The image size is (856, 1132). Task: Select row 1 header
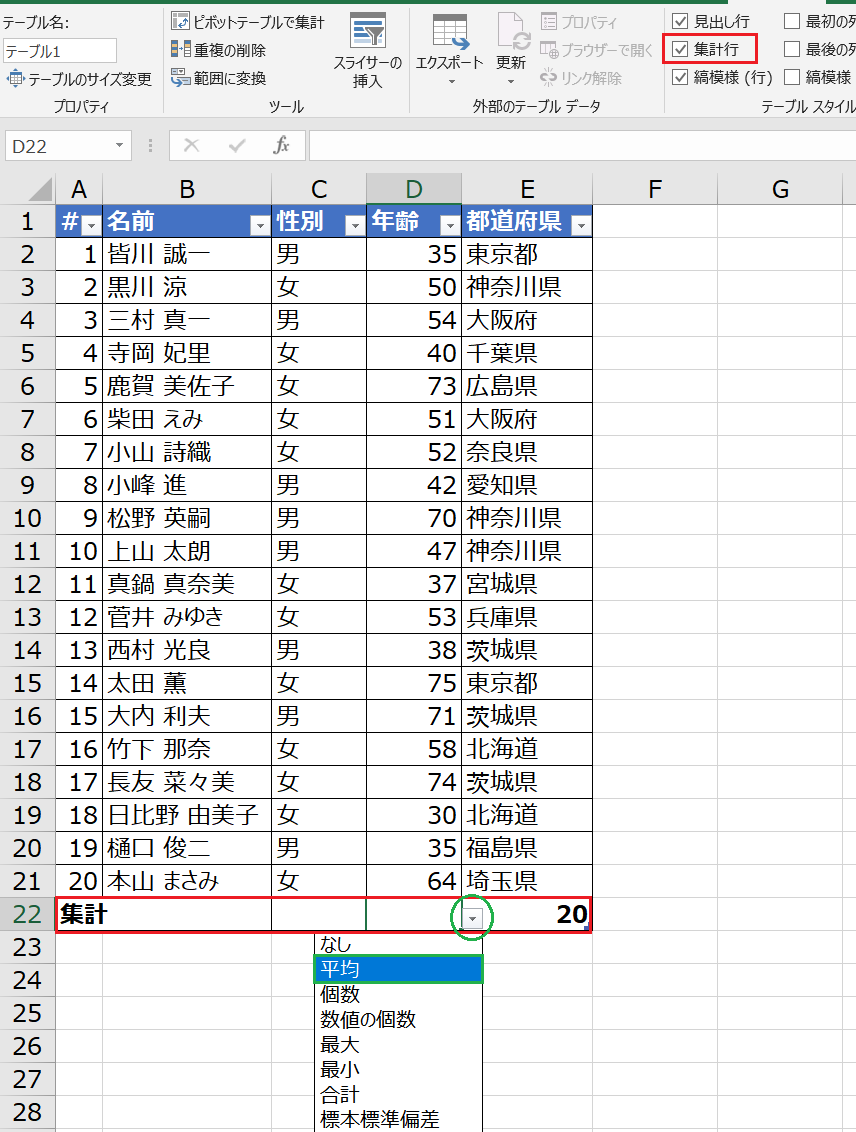27,221
